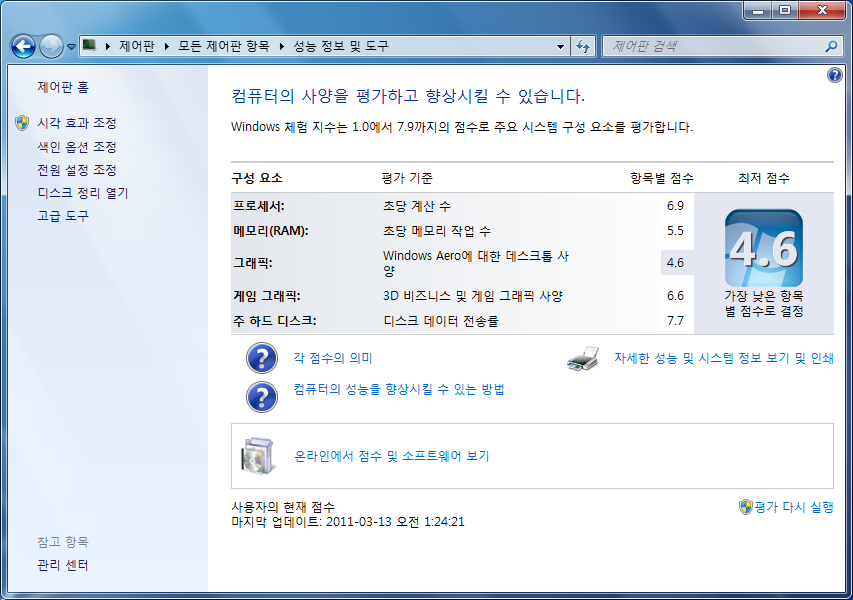Click the 게임 그래픽 score 6.6
Image resolution: width=853 pixels, height=600 pixels.
(675, 296)
